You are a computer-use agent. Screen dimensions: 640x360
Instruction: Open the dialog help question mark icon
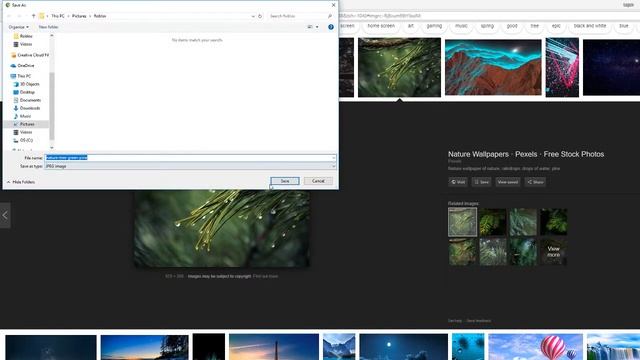(x=331, y=27)
